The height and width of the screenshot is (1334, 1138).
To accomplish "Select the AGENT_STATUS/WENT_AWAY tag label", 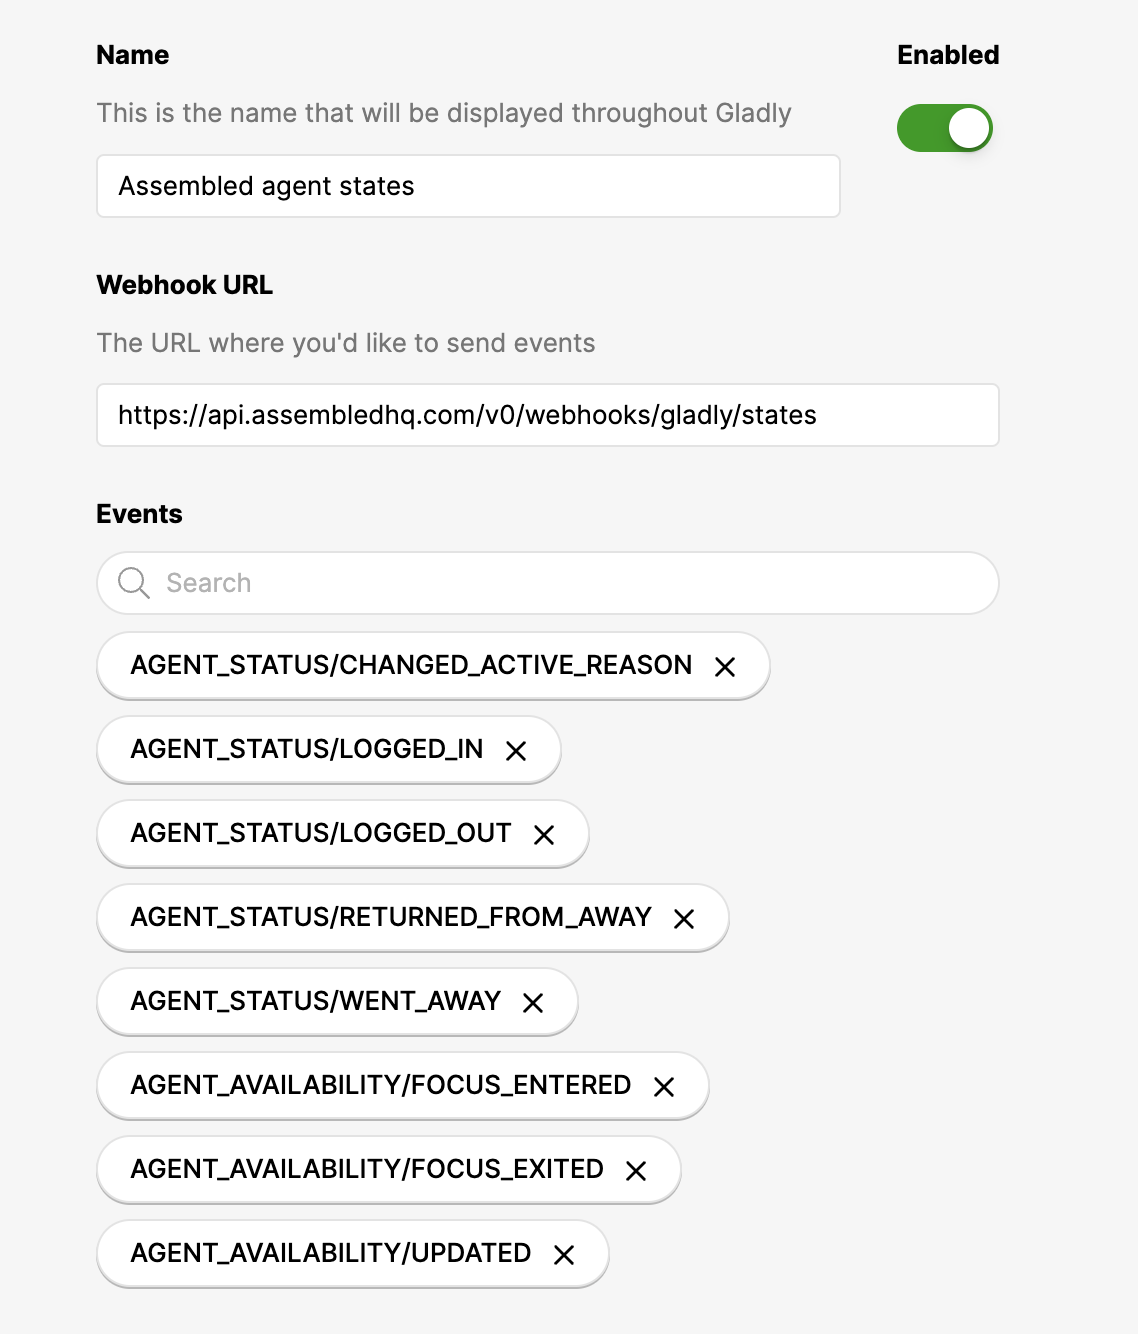I will [x=316, y=1001].
